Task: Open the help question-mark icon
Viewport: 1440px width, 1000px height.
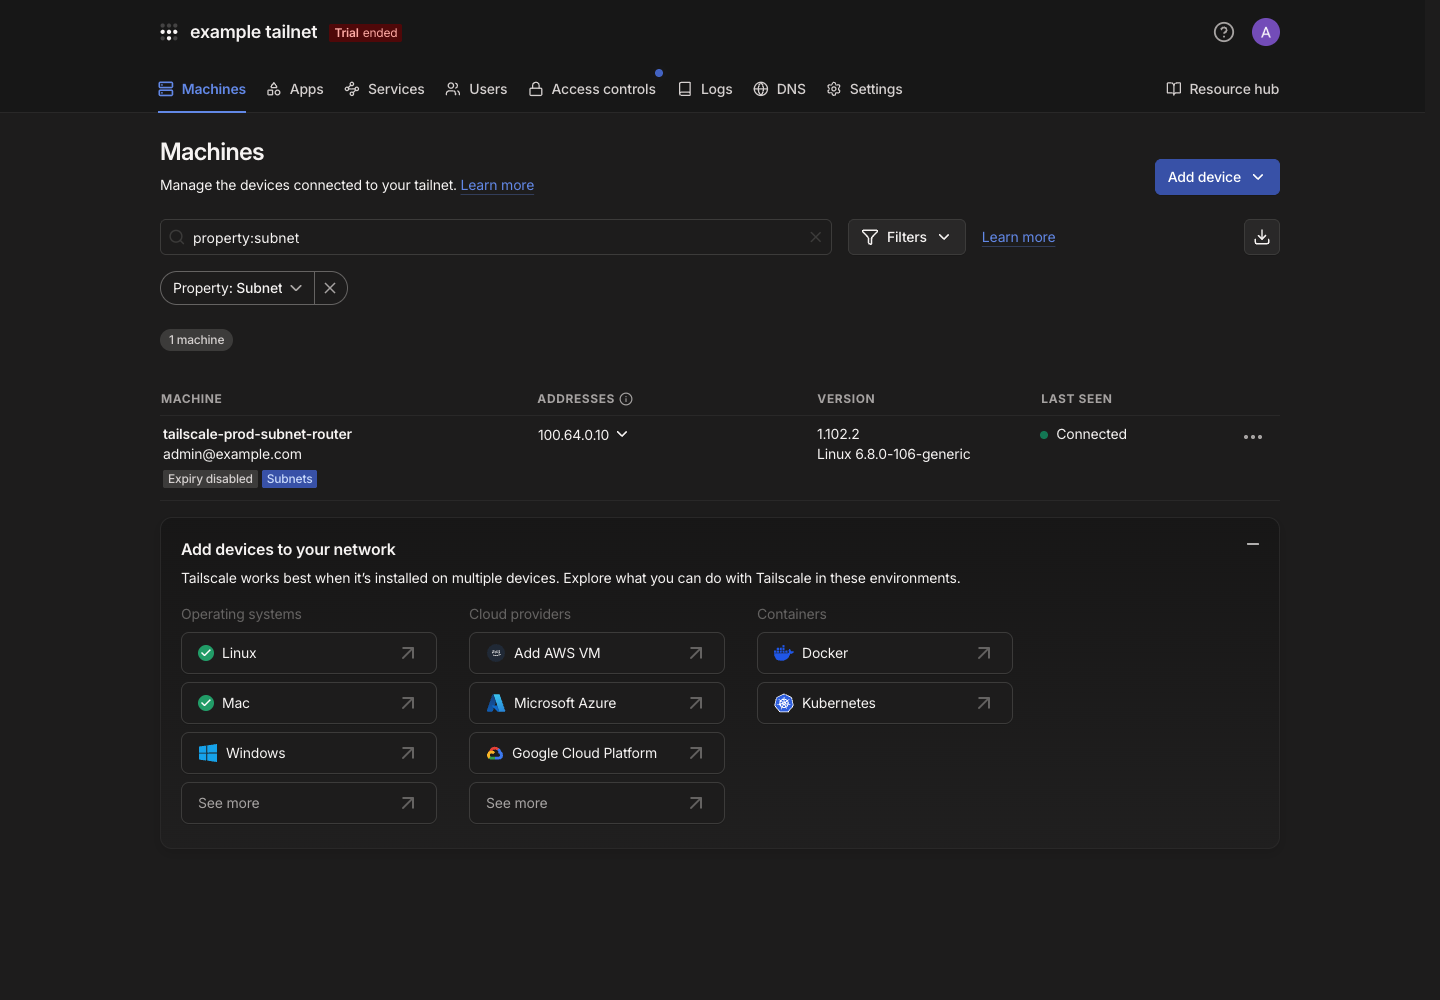Action: (x=1224, y=32)
